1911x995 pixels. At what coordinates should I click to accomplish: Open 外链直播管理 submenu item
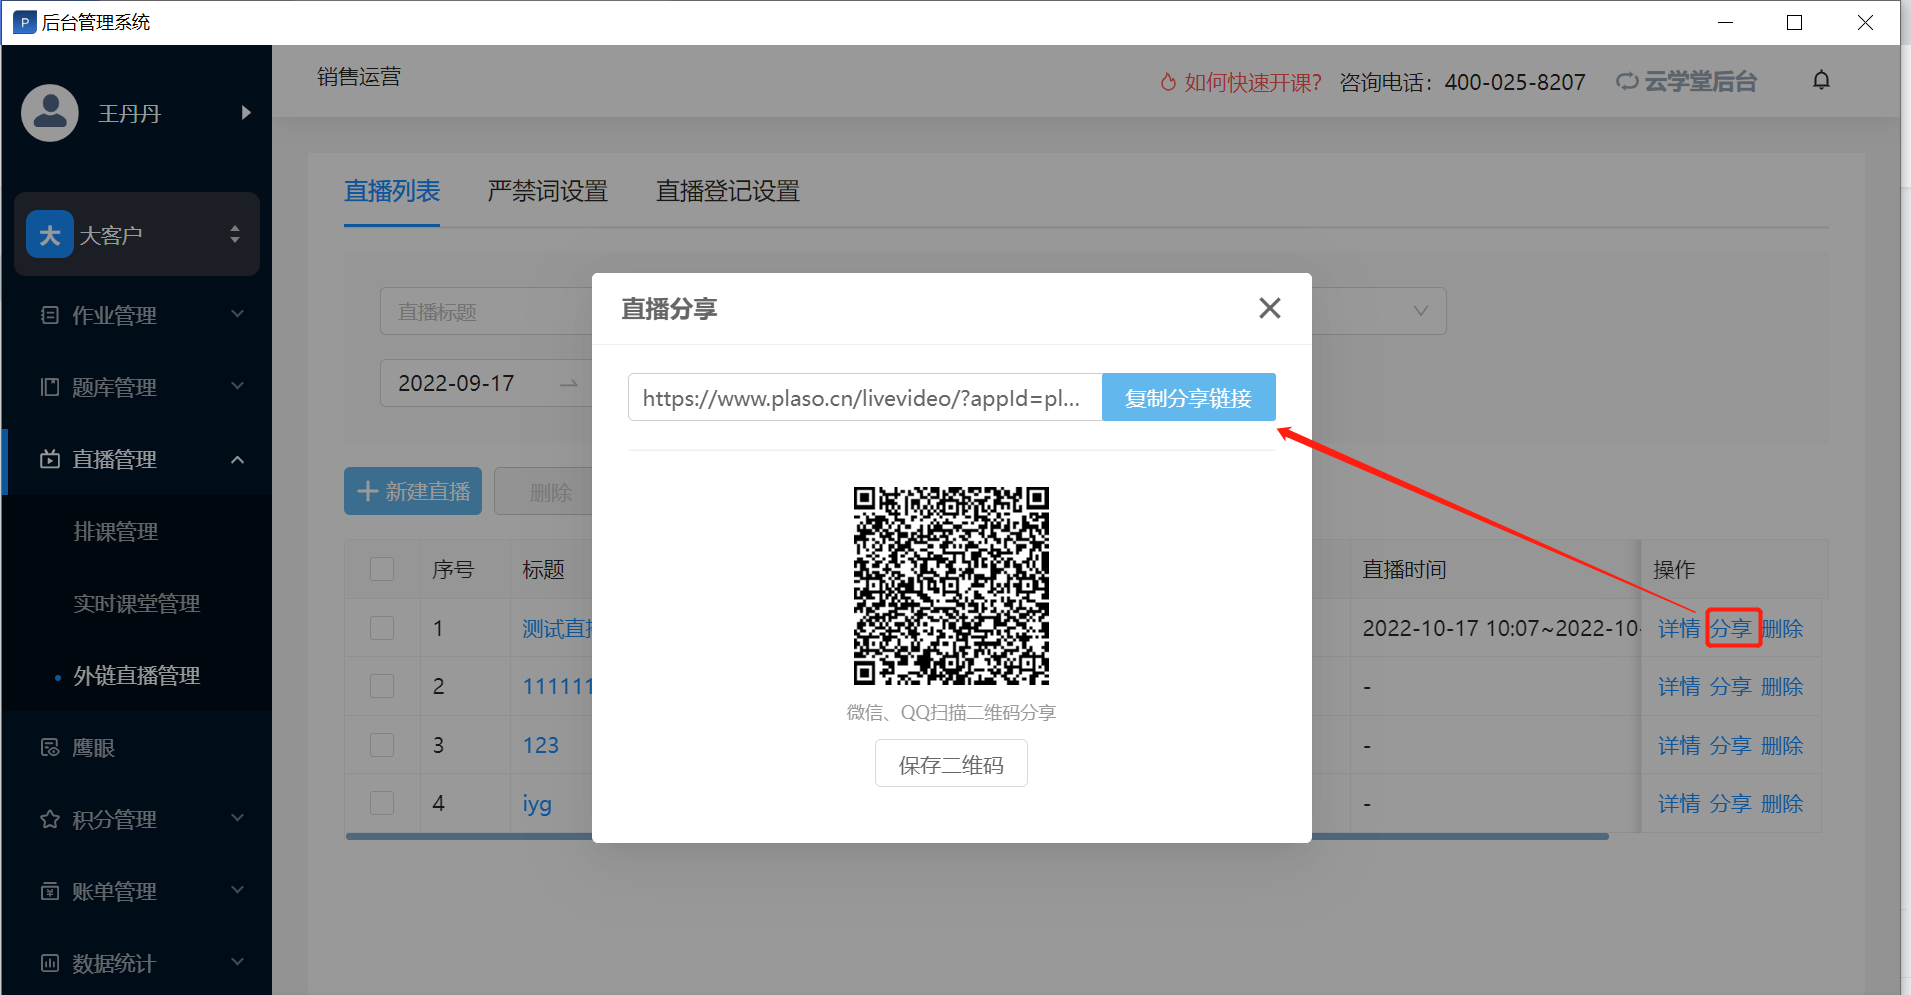(x=137, y=675)
